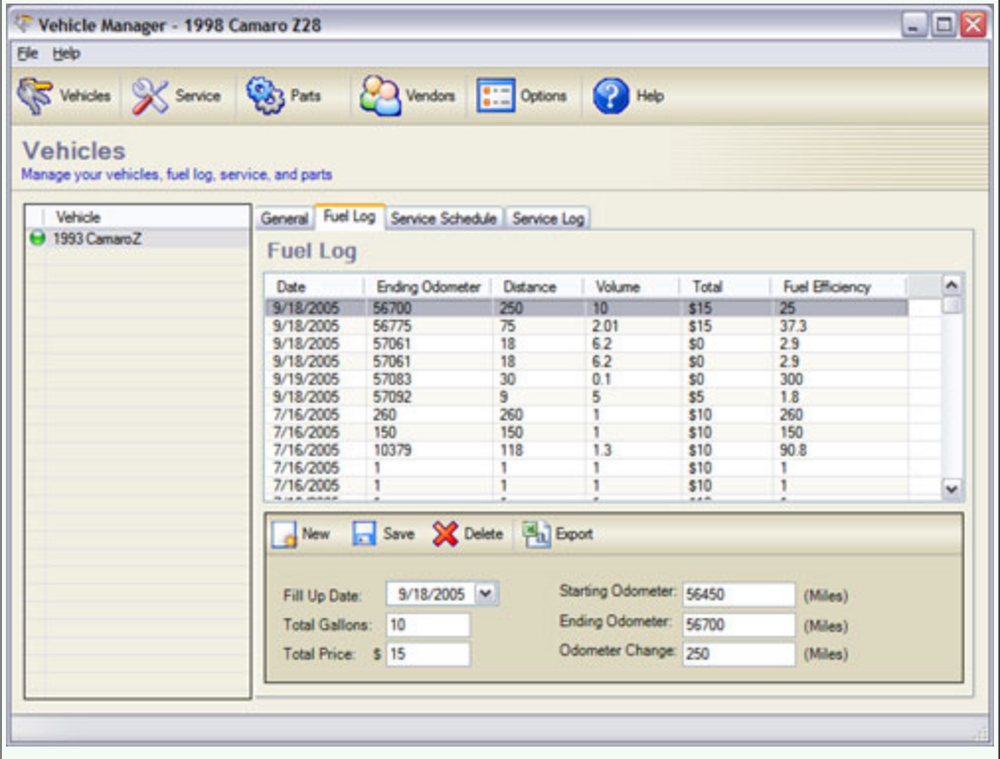Click the red Delete X icon

(x=445, y=534)
